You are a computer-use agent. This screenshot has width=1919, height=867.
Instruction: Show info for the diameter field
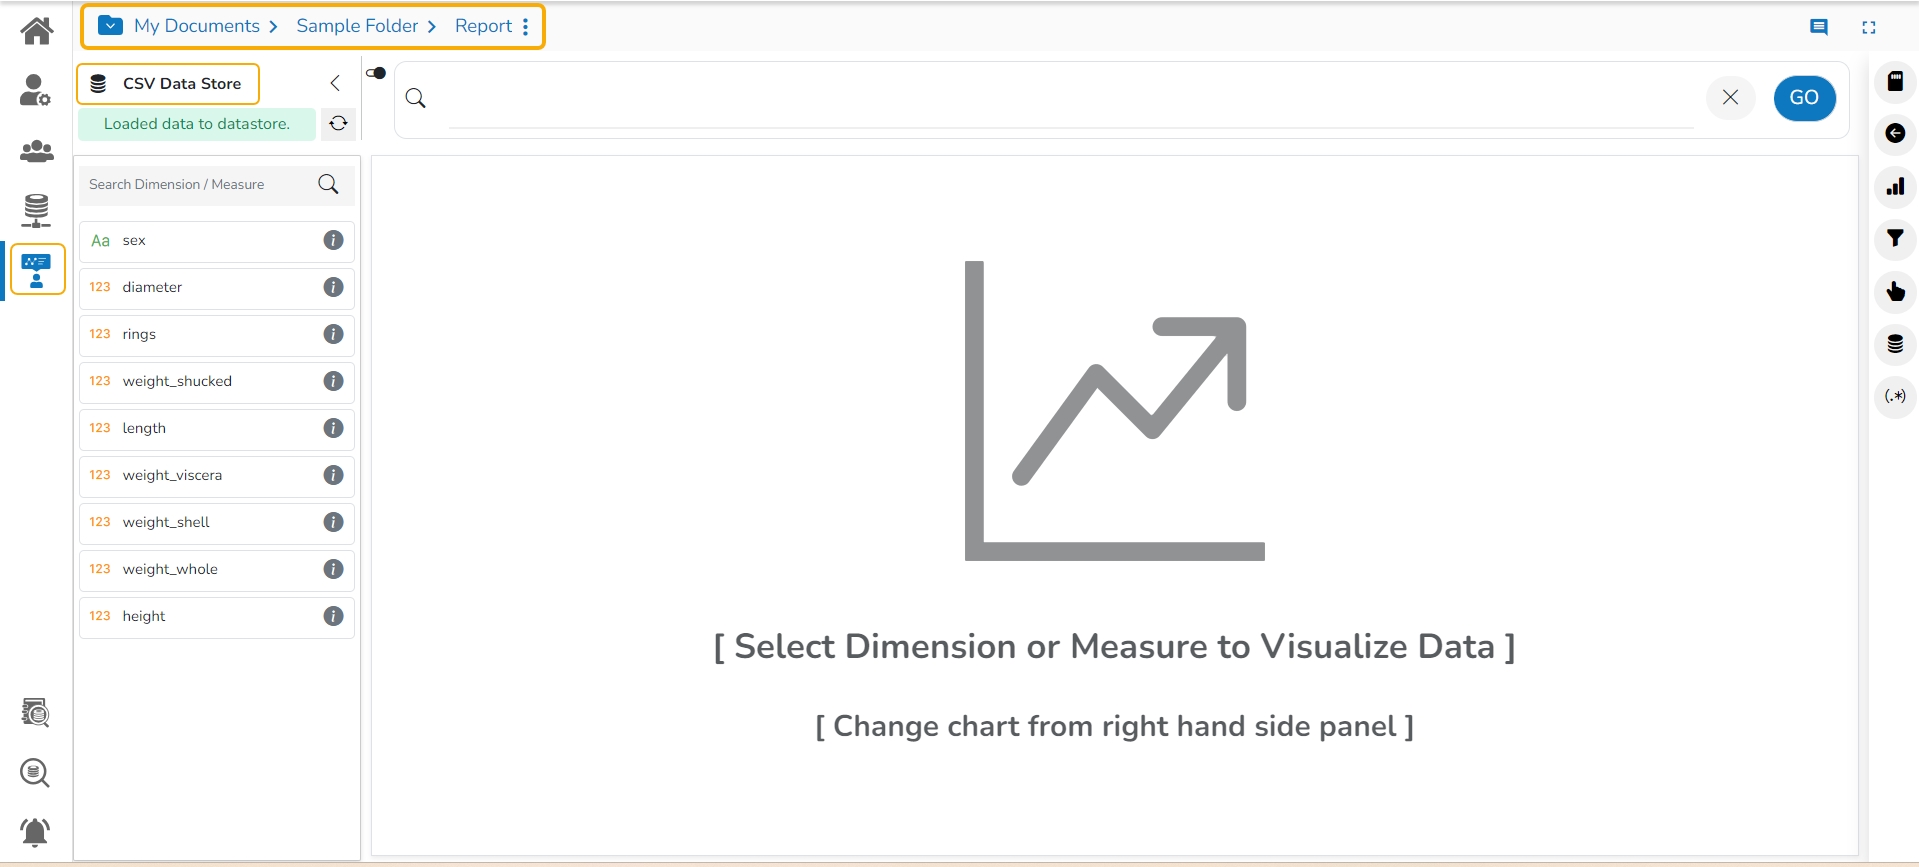pos(333,287)
